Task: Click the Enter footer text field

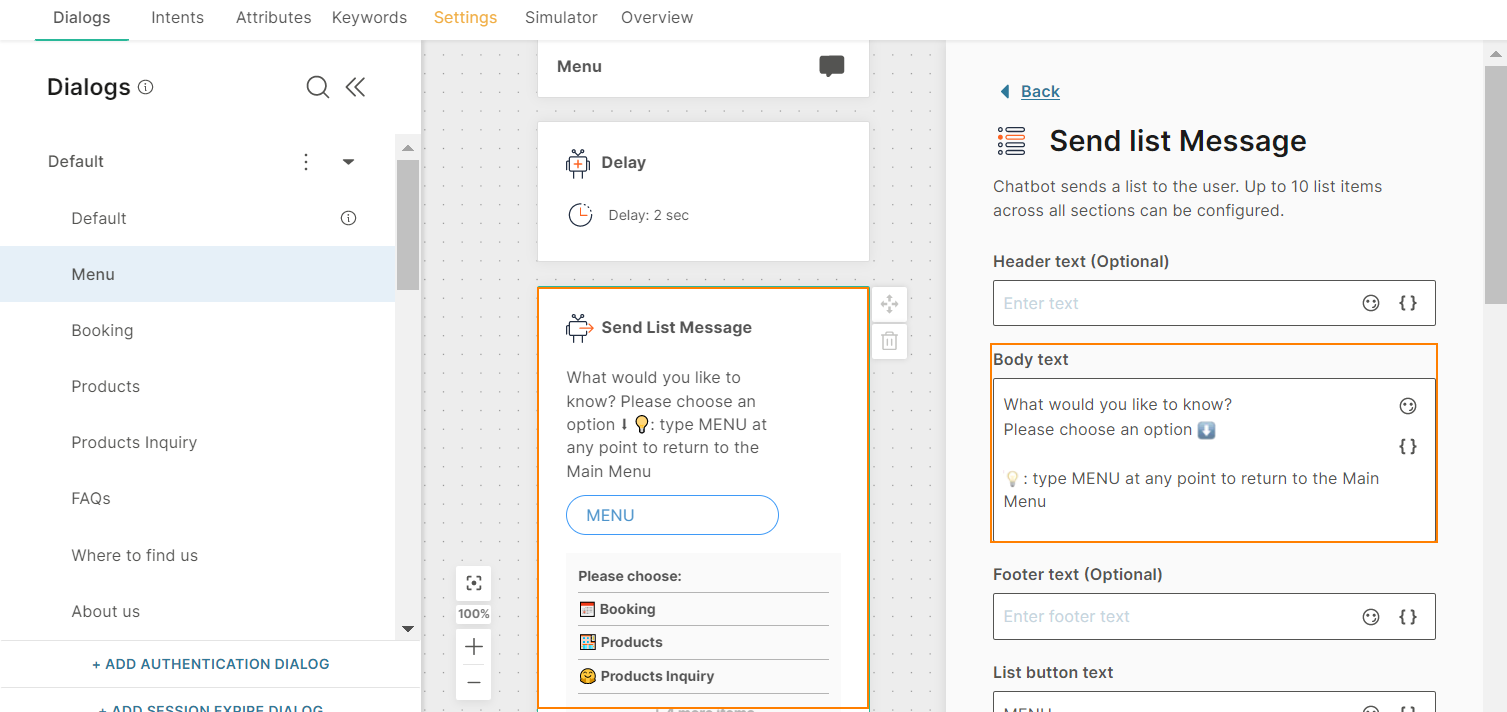Action: point(1150,616)
